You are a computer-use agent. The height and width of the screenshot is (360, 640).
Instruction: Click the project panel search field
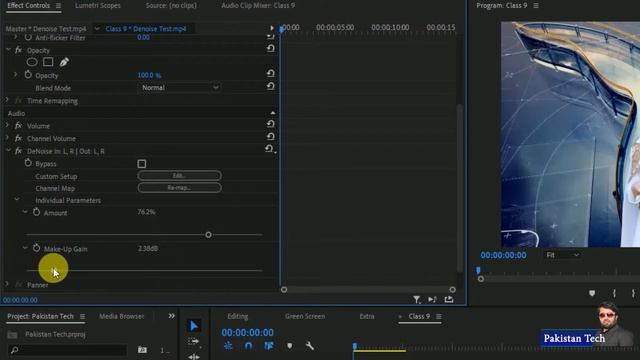68,350
